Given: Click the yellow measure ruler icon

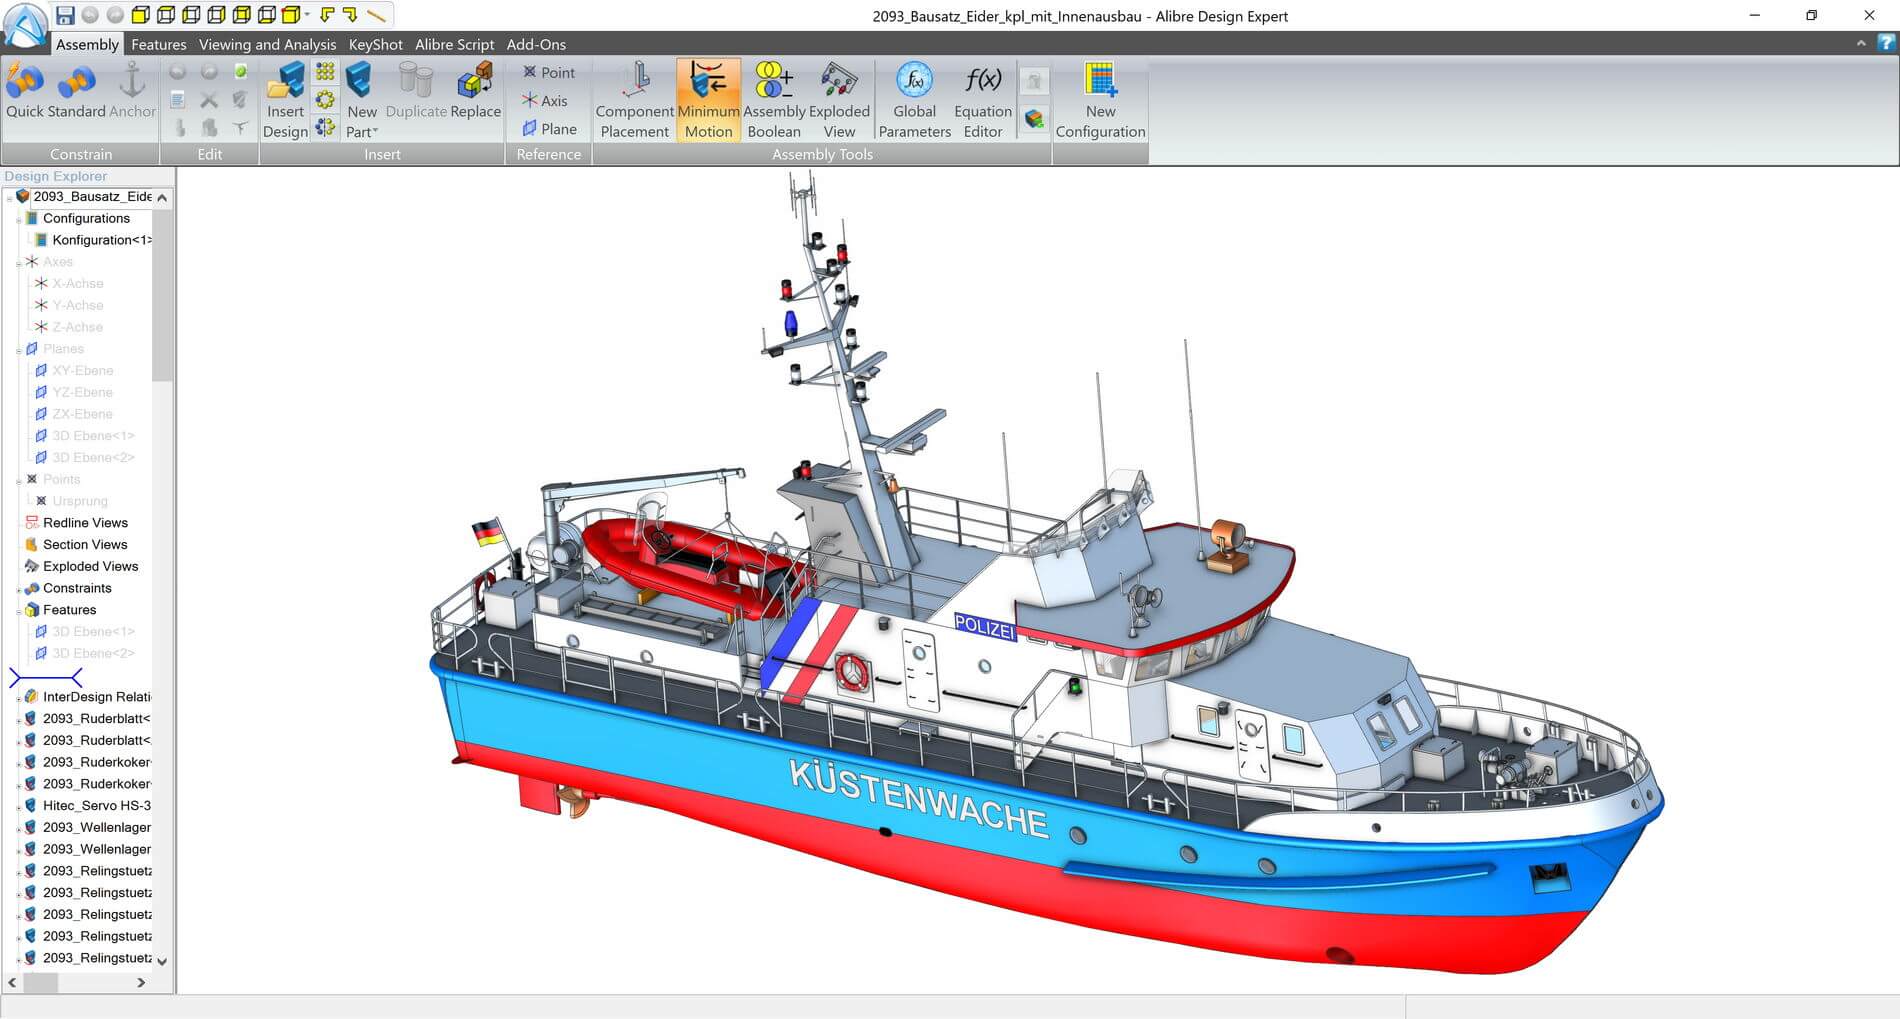Looking at the screenshot, I should tap(375, 15).
